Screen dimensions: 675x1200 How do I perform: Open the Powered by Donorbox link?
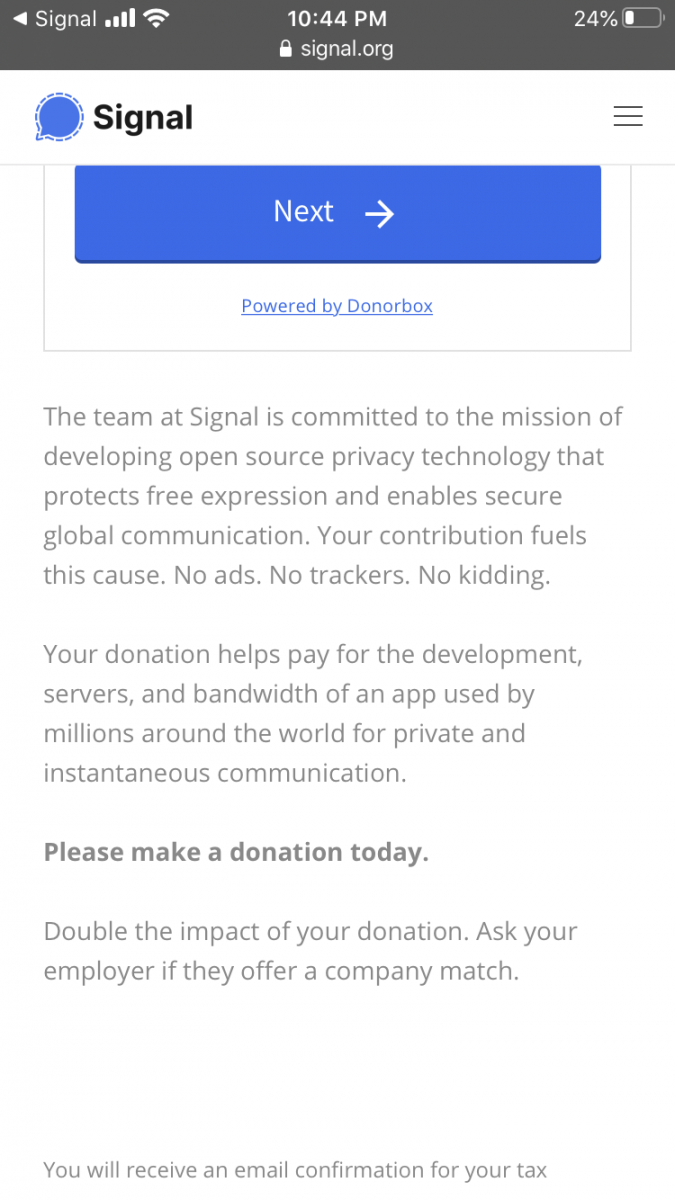click(x=337, y=306)
